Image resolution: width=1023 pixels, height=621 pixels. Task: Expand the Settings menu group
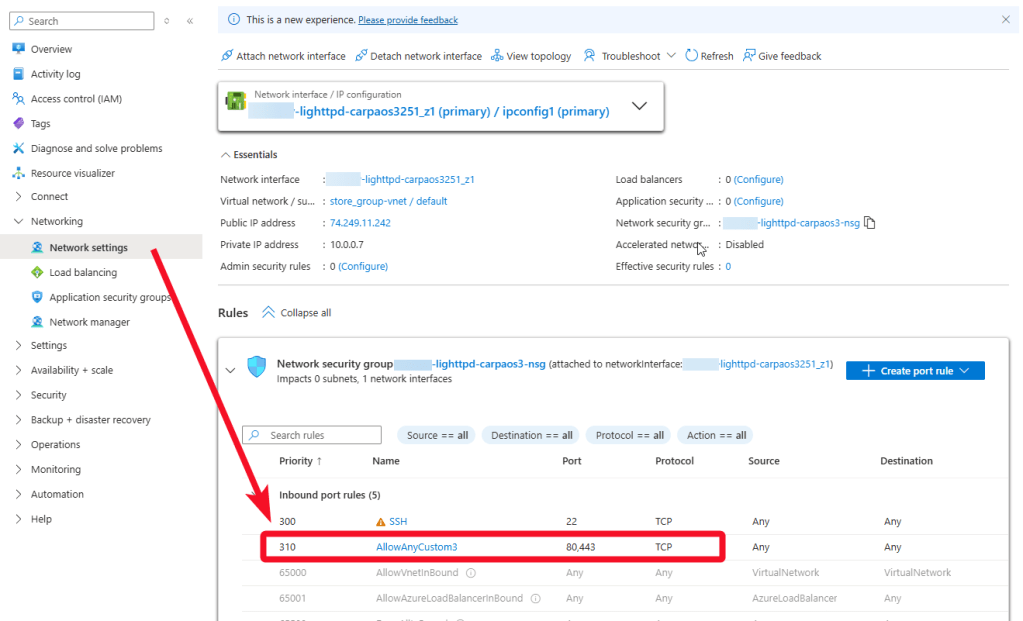(x=48, y=345)
